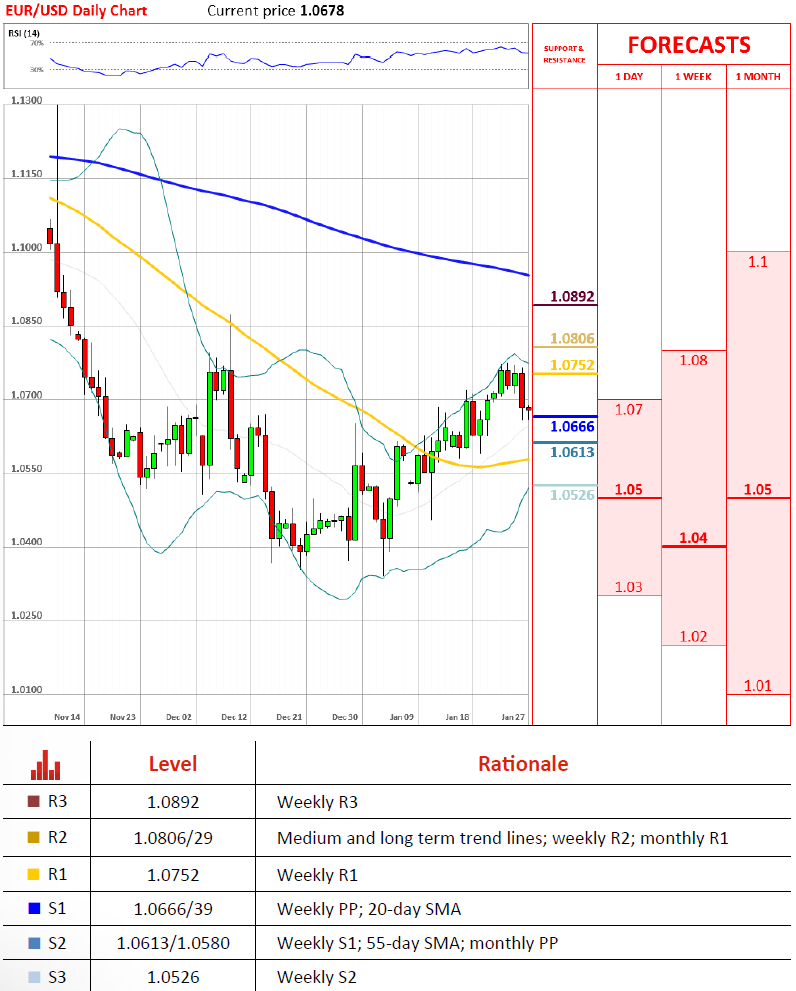796x991 pixels.
Task: Click the Weekly S2 rationale cell
Action: tap(317, 977)
